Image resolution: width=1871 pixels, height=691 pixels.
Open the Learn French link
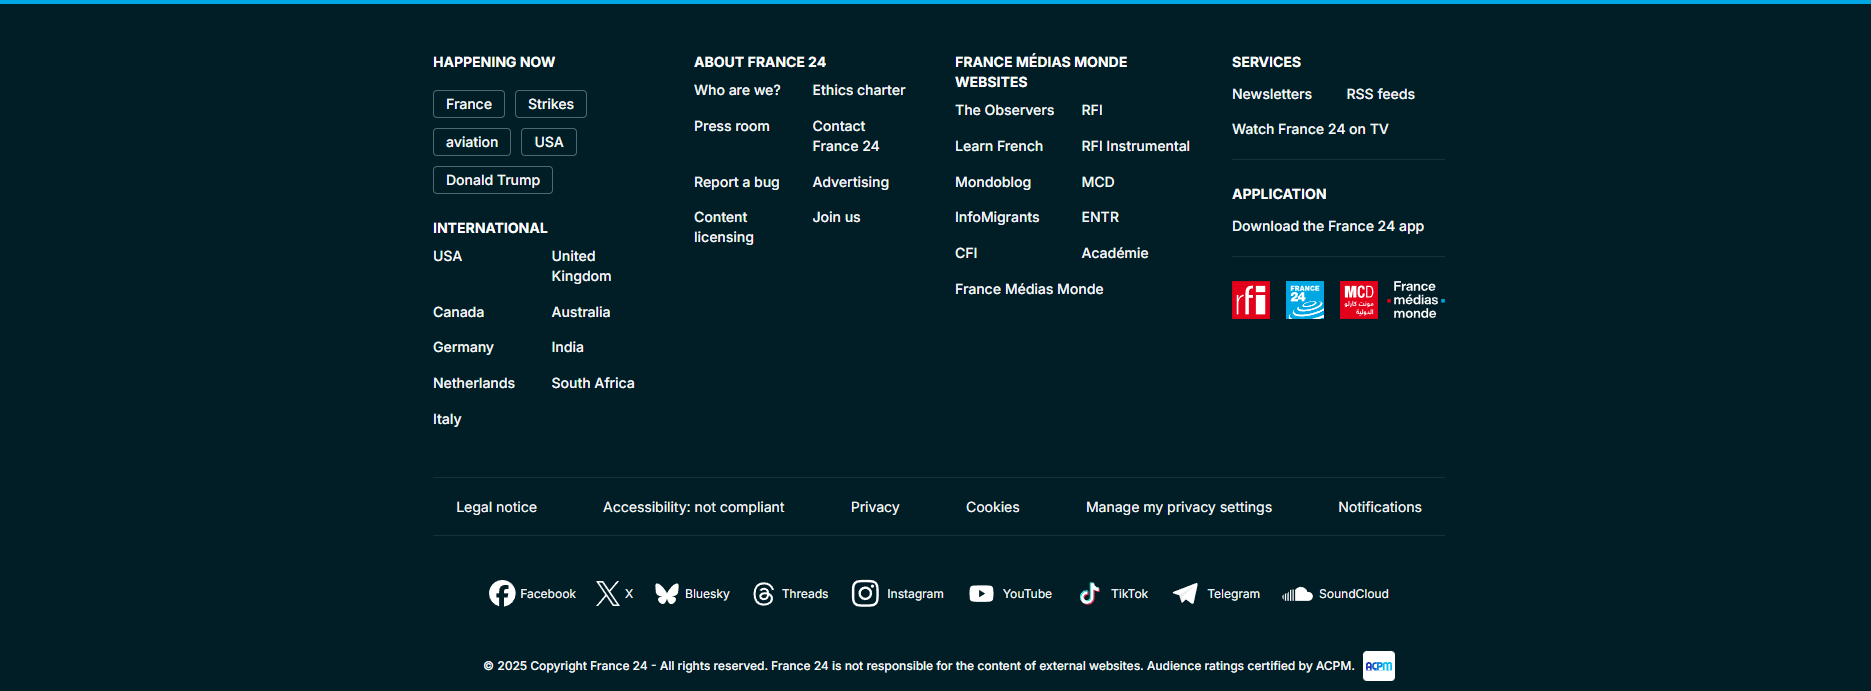(x=999, y=146)
